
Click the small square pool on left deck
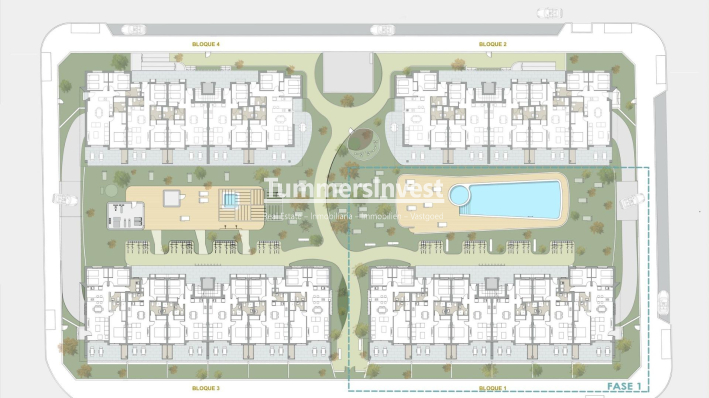[x=230, y=199]
